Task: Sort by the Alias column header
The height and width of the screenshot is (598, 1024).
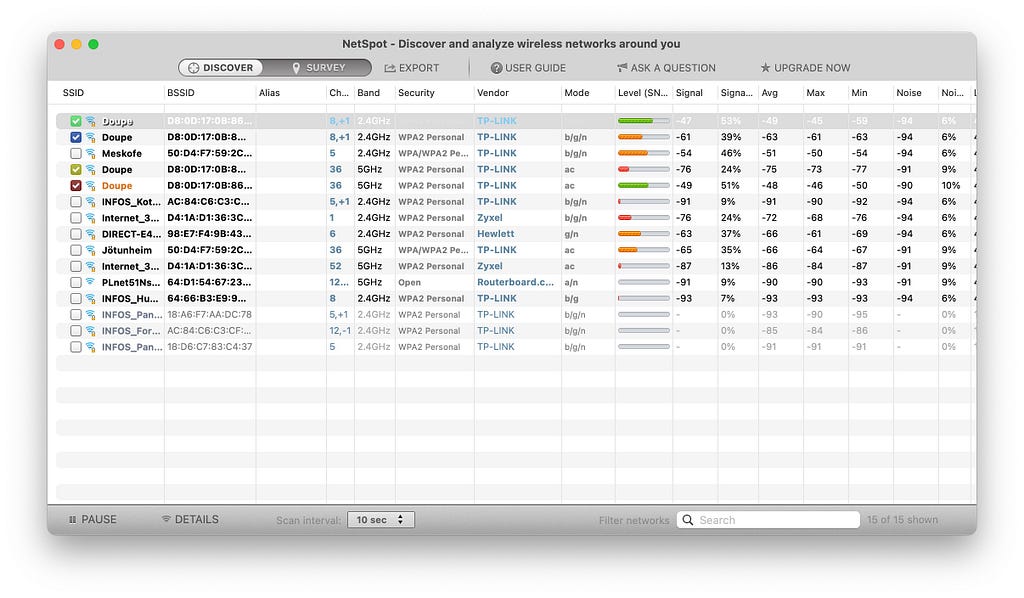Action: 269,93
